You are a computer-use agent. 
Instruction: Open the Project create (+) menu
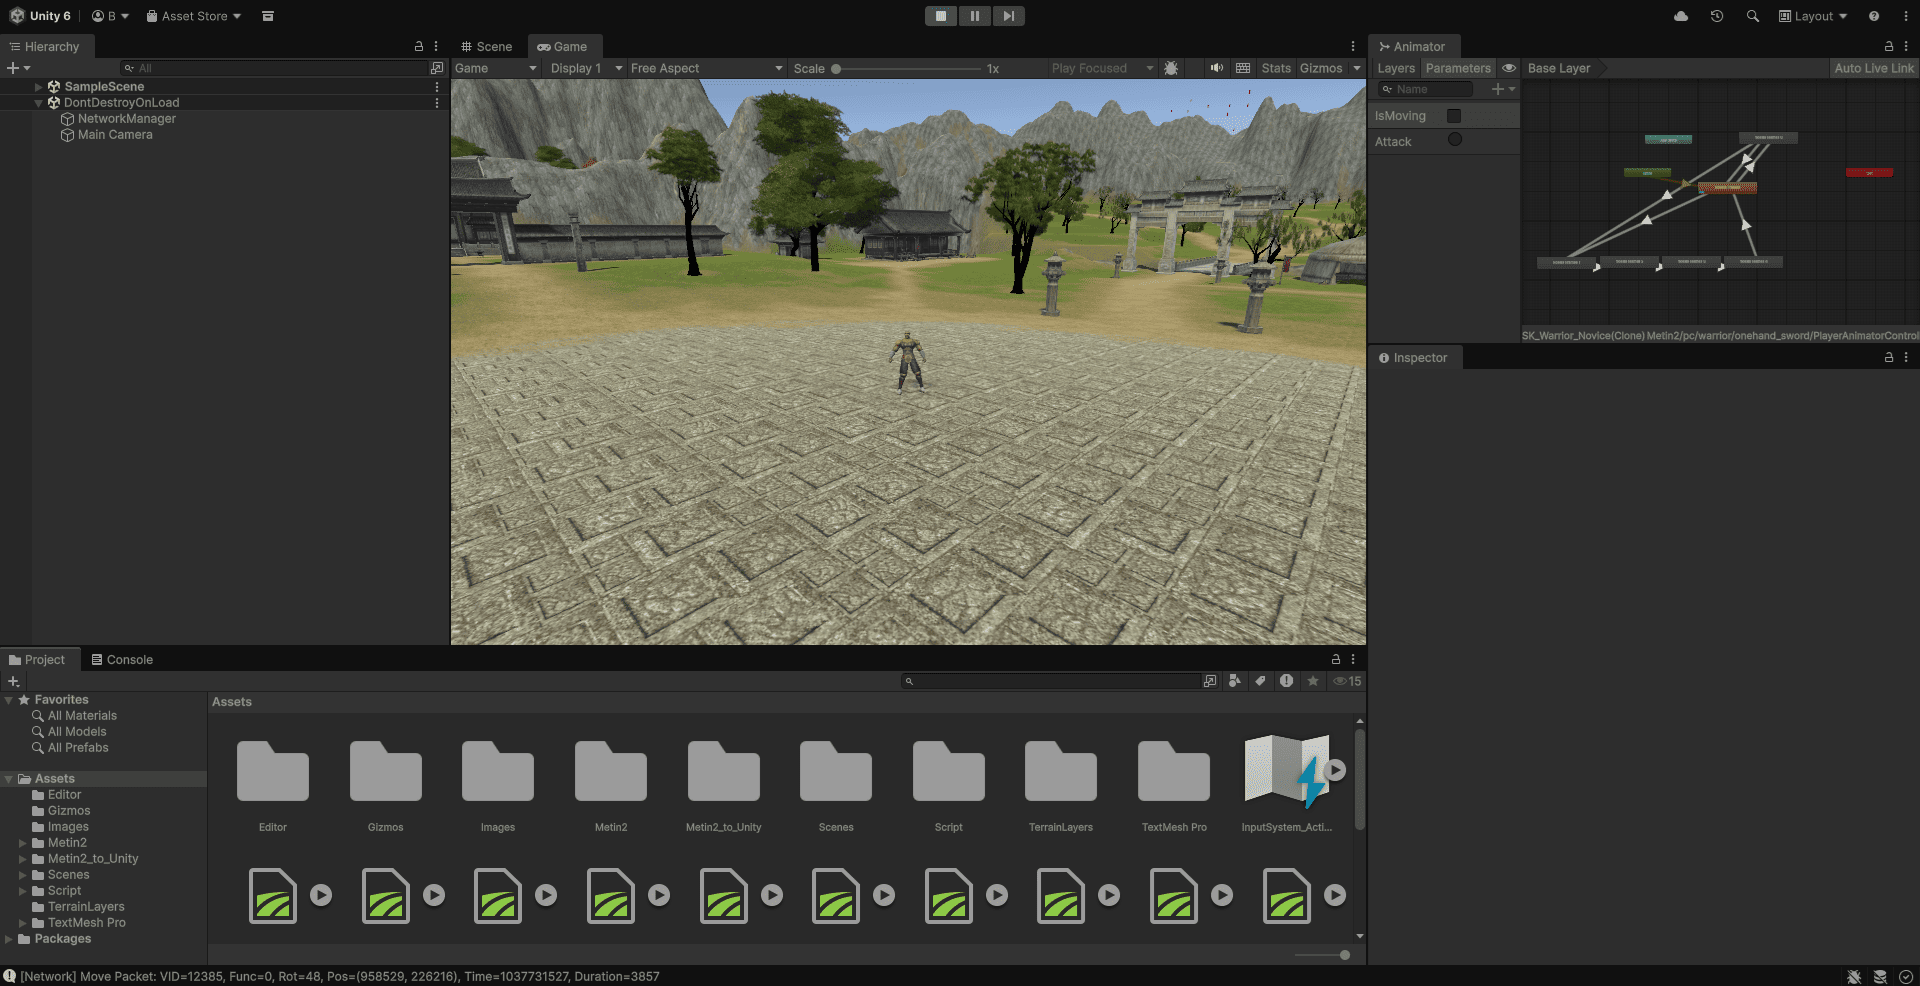tap(14, 681)
